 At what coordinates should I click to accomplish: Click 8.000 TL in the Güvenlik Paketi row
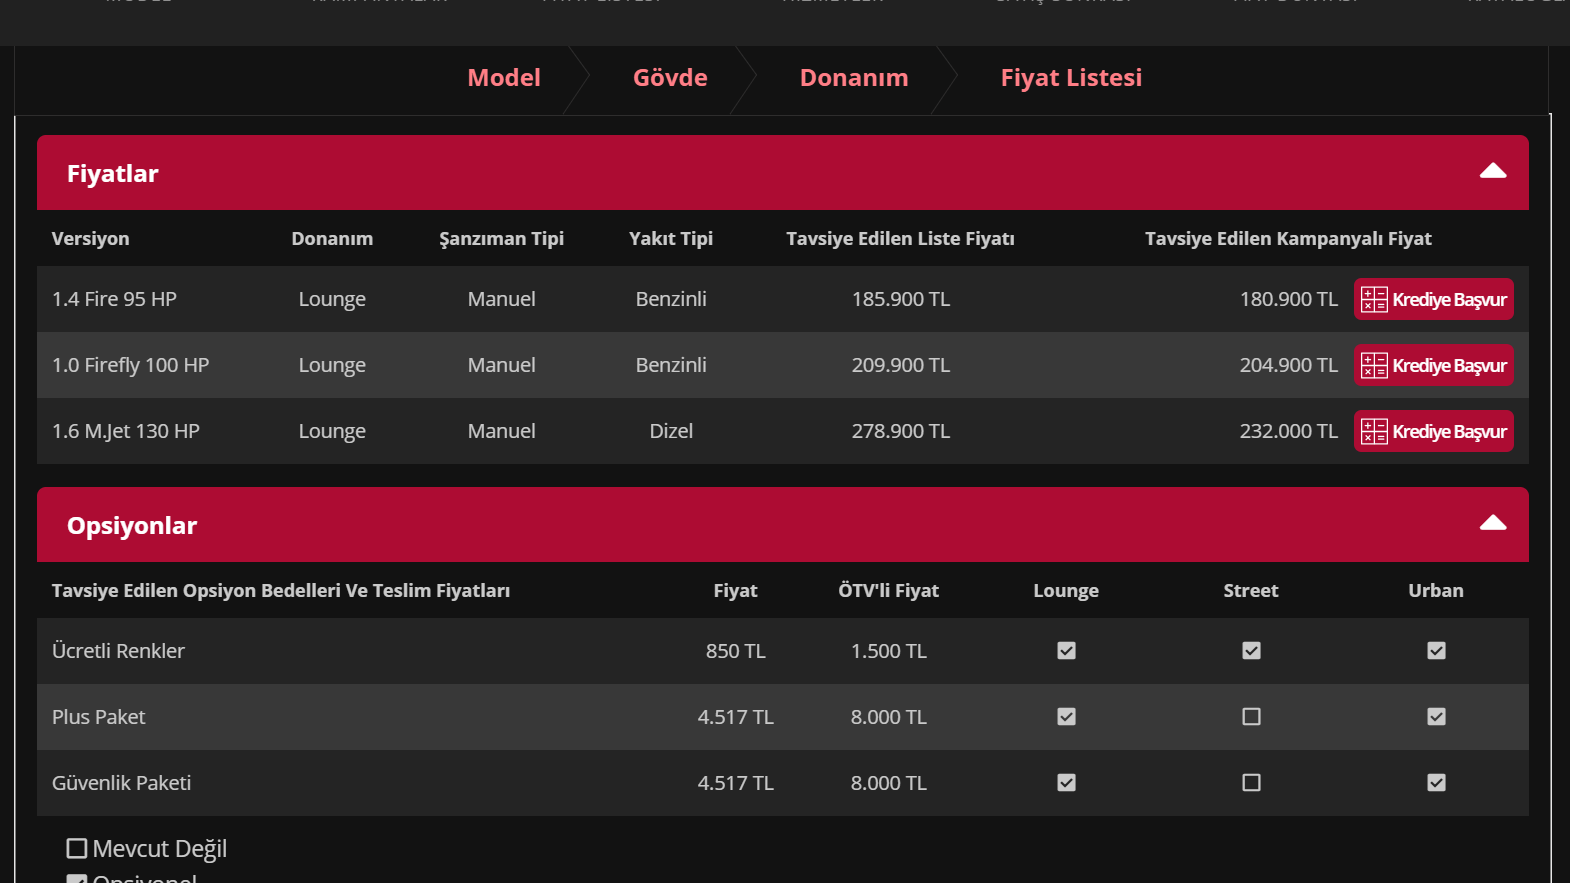pyautogui.click(x=888, y=783)
